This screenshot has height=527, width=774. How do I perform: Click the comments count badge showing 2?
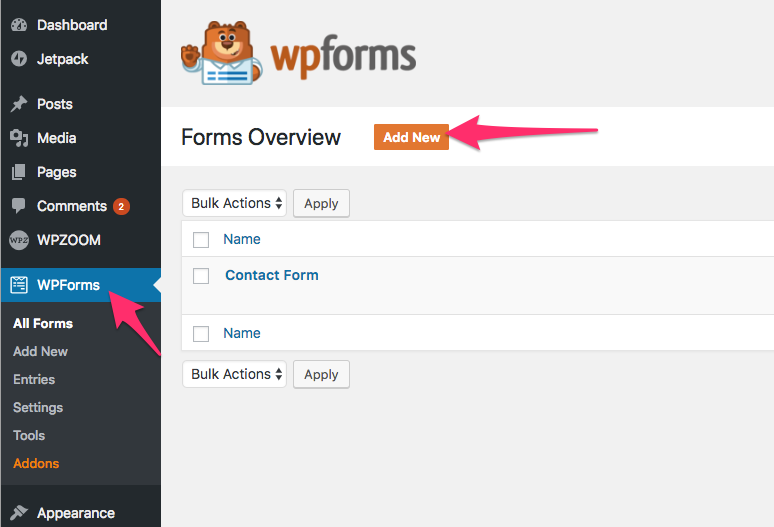point(121,206)
